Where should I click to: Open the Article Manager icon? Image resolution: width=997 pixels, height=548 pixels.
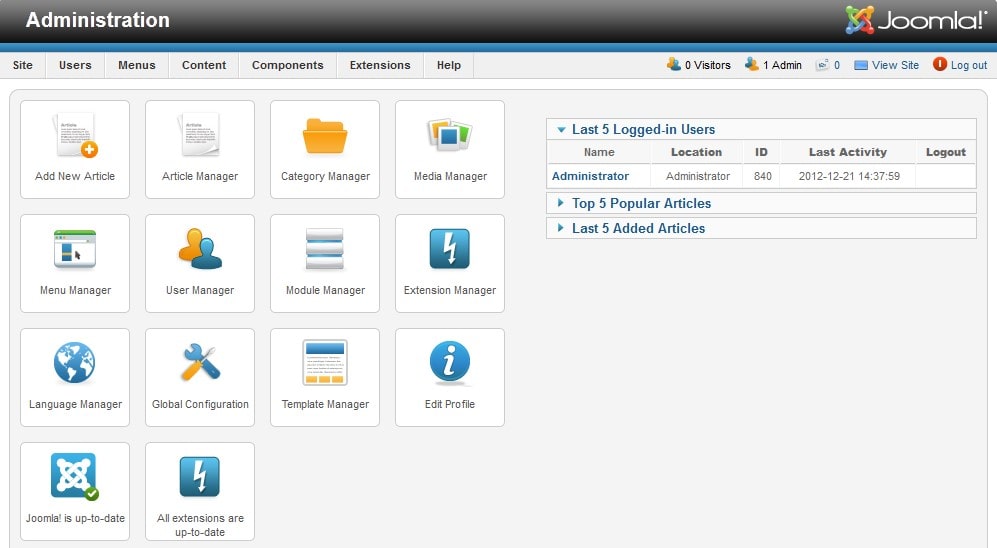pos(200,135)
